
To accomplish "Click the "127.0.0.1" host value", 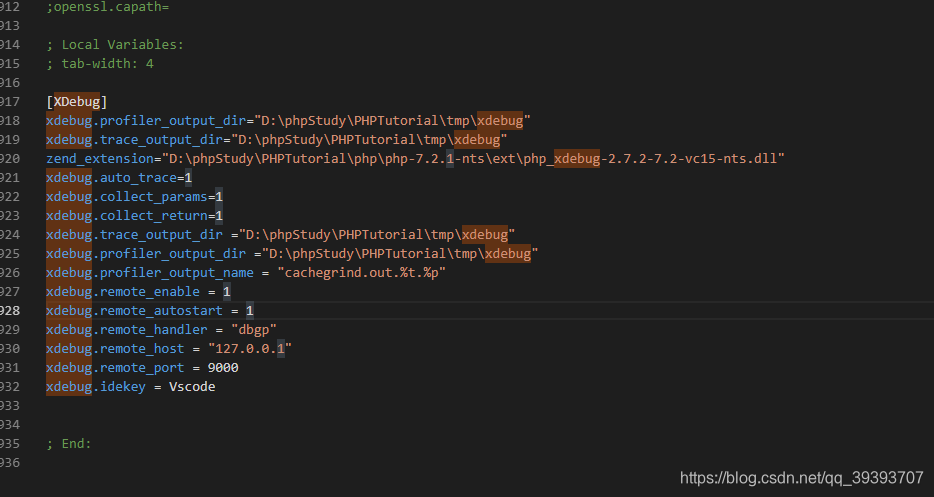I will pyautogui.click(x=250, y=349).
